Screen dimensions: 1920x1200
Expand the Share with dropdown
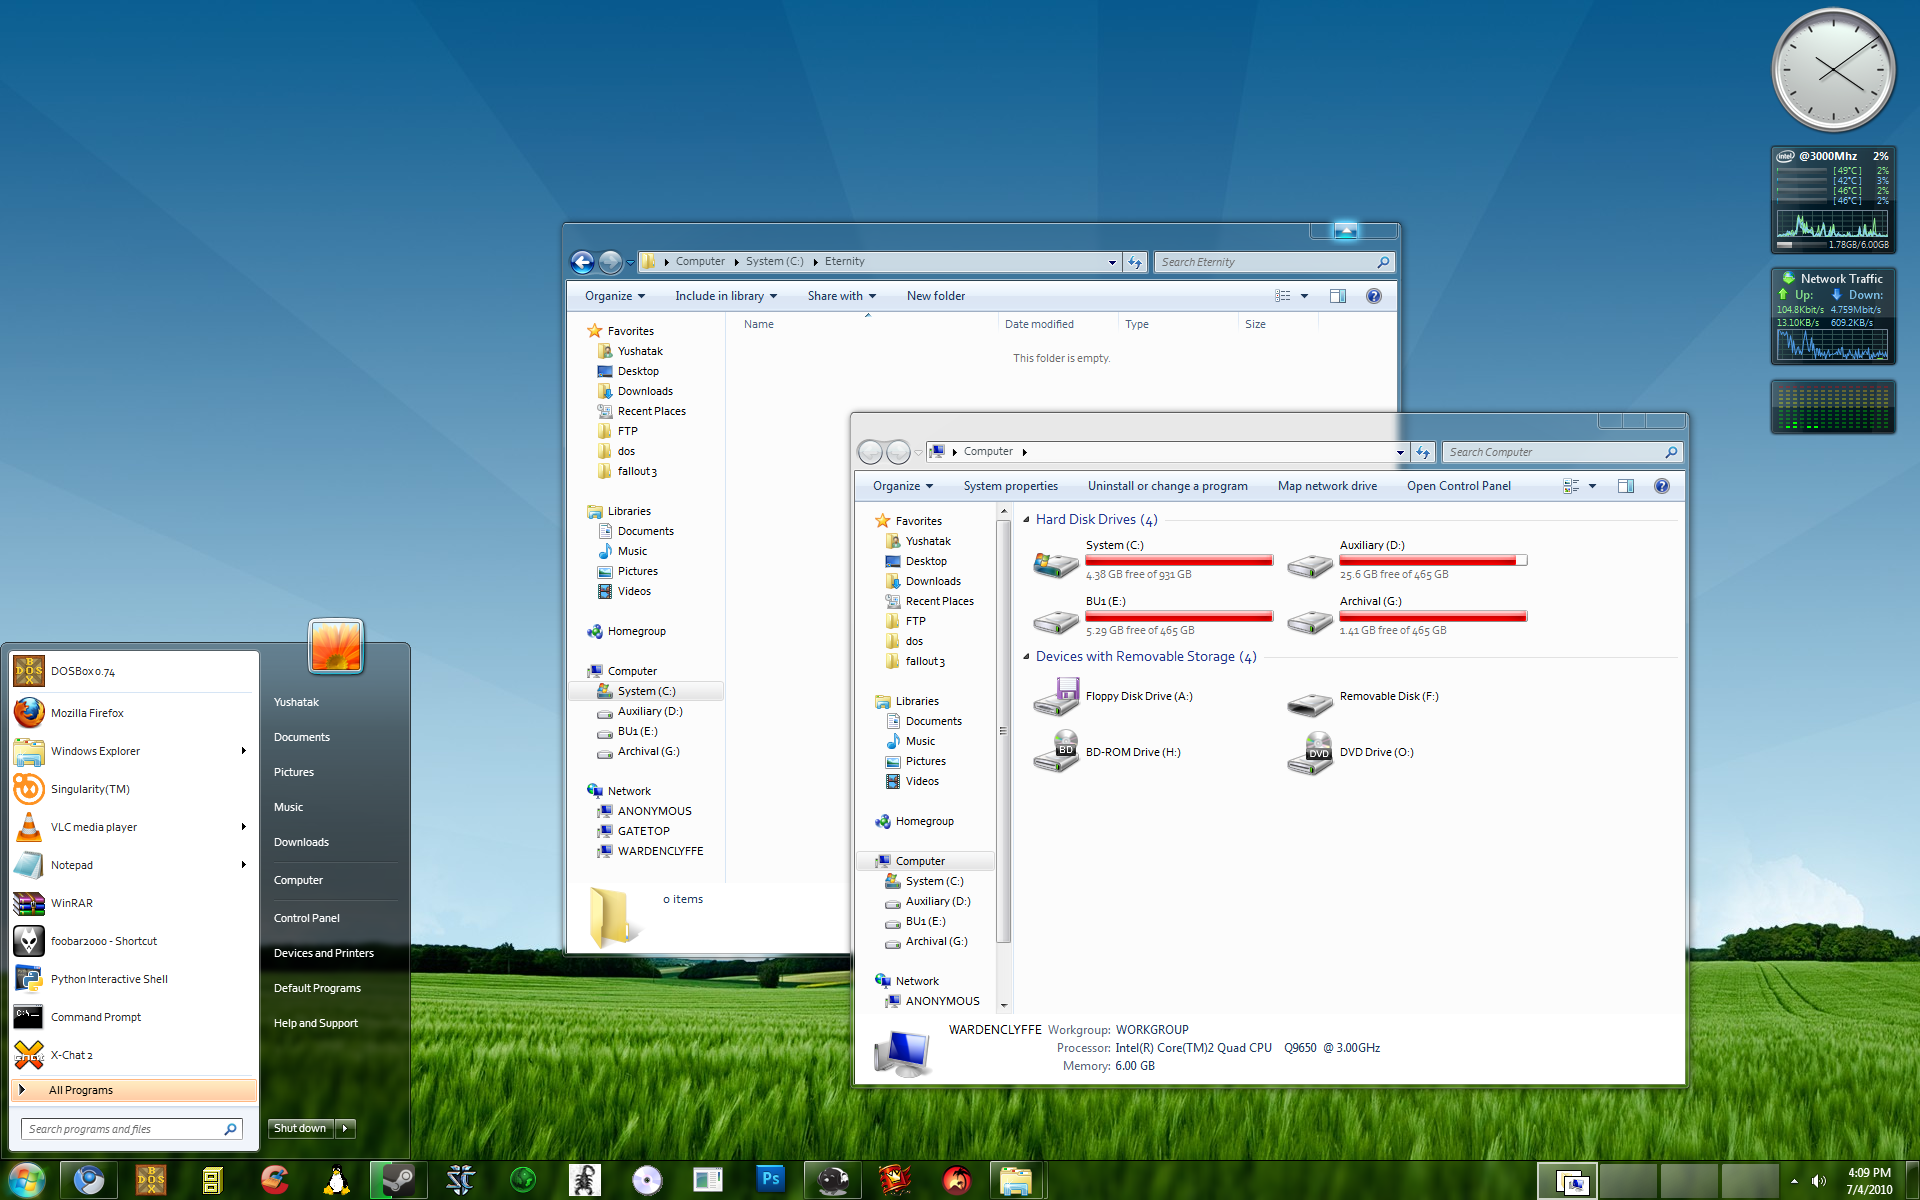click(x=841, y=296)
